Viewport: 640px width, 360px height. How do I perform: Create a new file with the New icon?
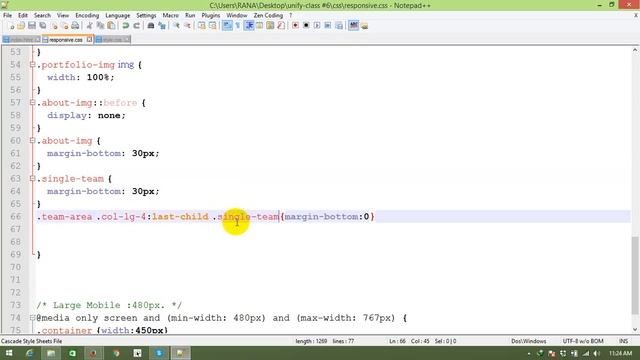click(x=11, y=26)
